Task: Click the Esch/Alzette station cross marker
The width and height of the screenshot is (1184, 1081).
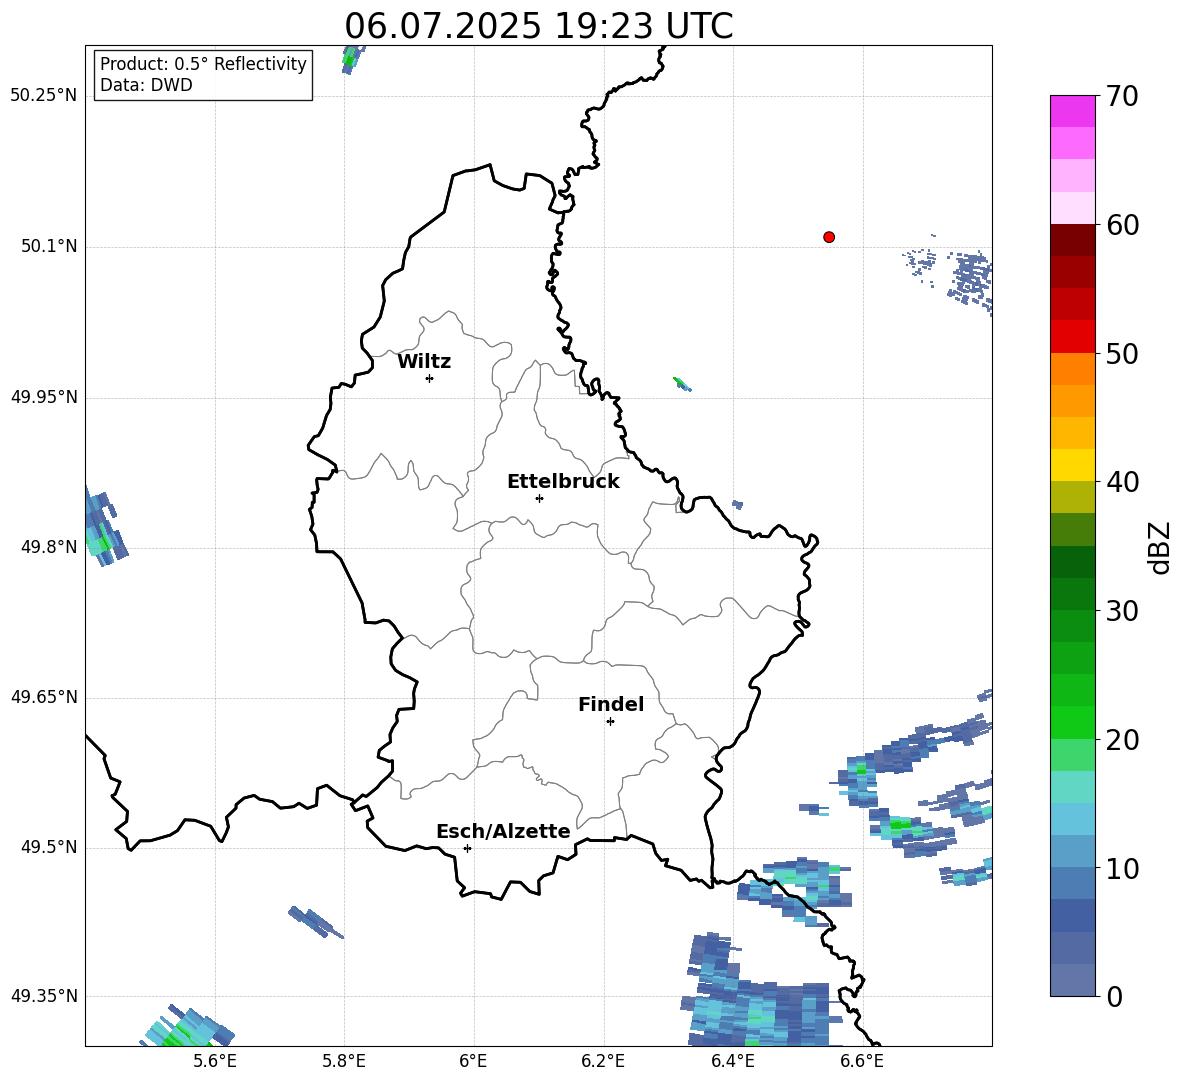Action: (467, 848)
